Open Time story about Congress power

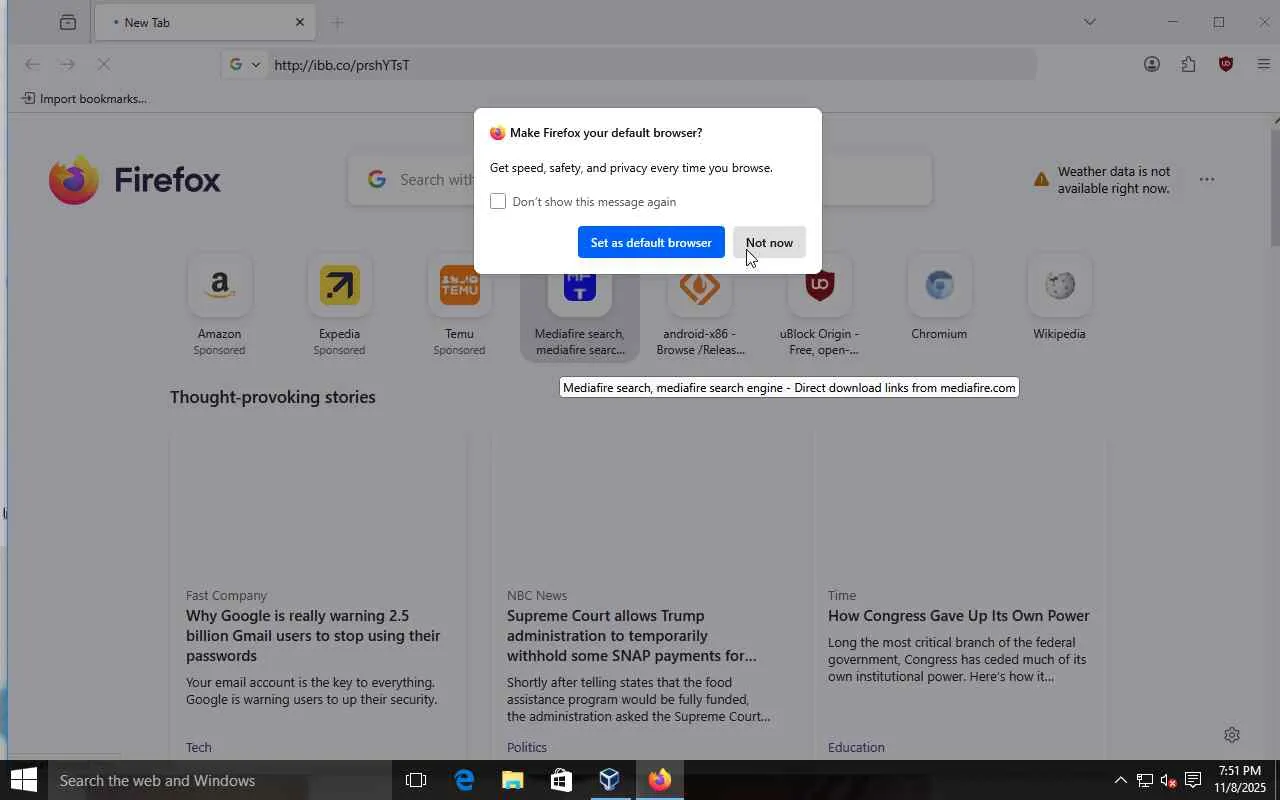point(959,615)
